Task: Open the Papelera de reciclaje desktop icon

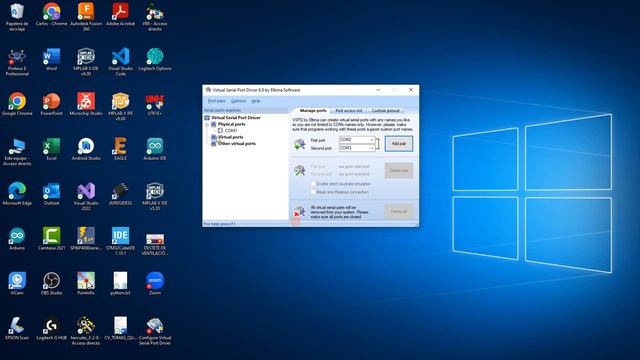Action: pyautogui.click(x=17, y=17)
